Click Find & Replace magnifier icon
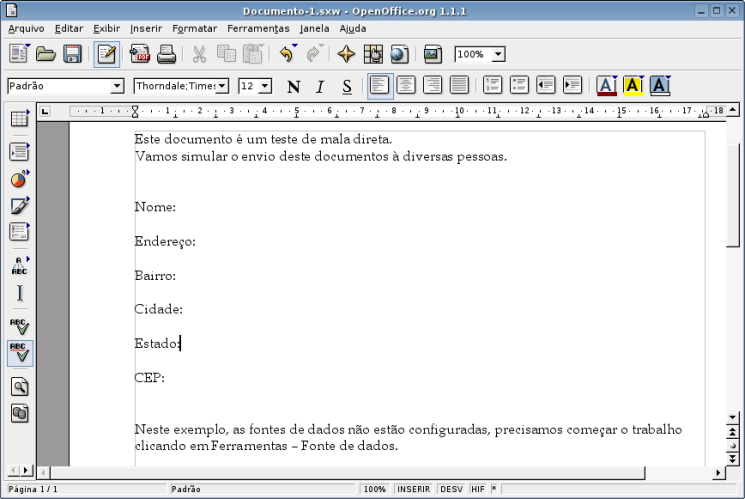 click(x=19, y=387)
